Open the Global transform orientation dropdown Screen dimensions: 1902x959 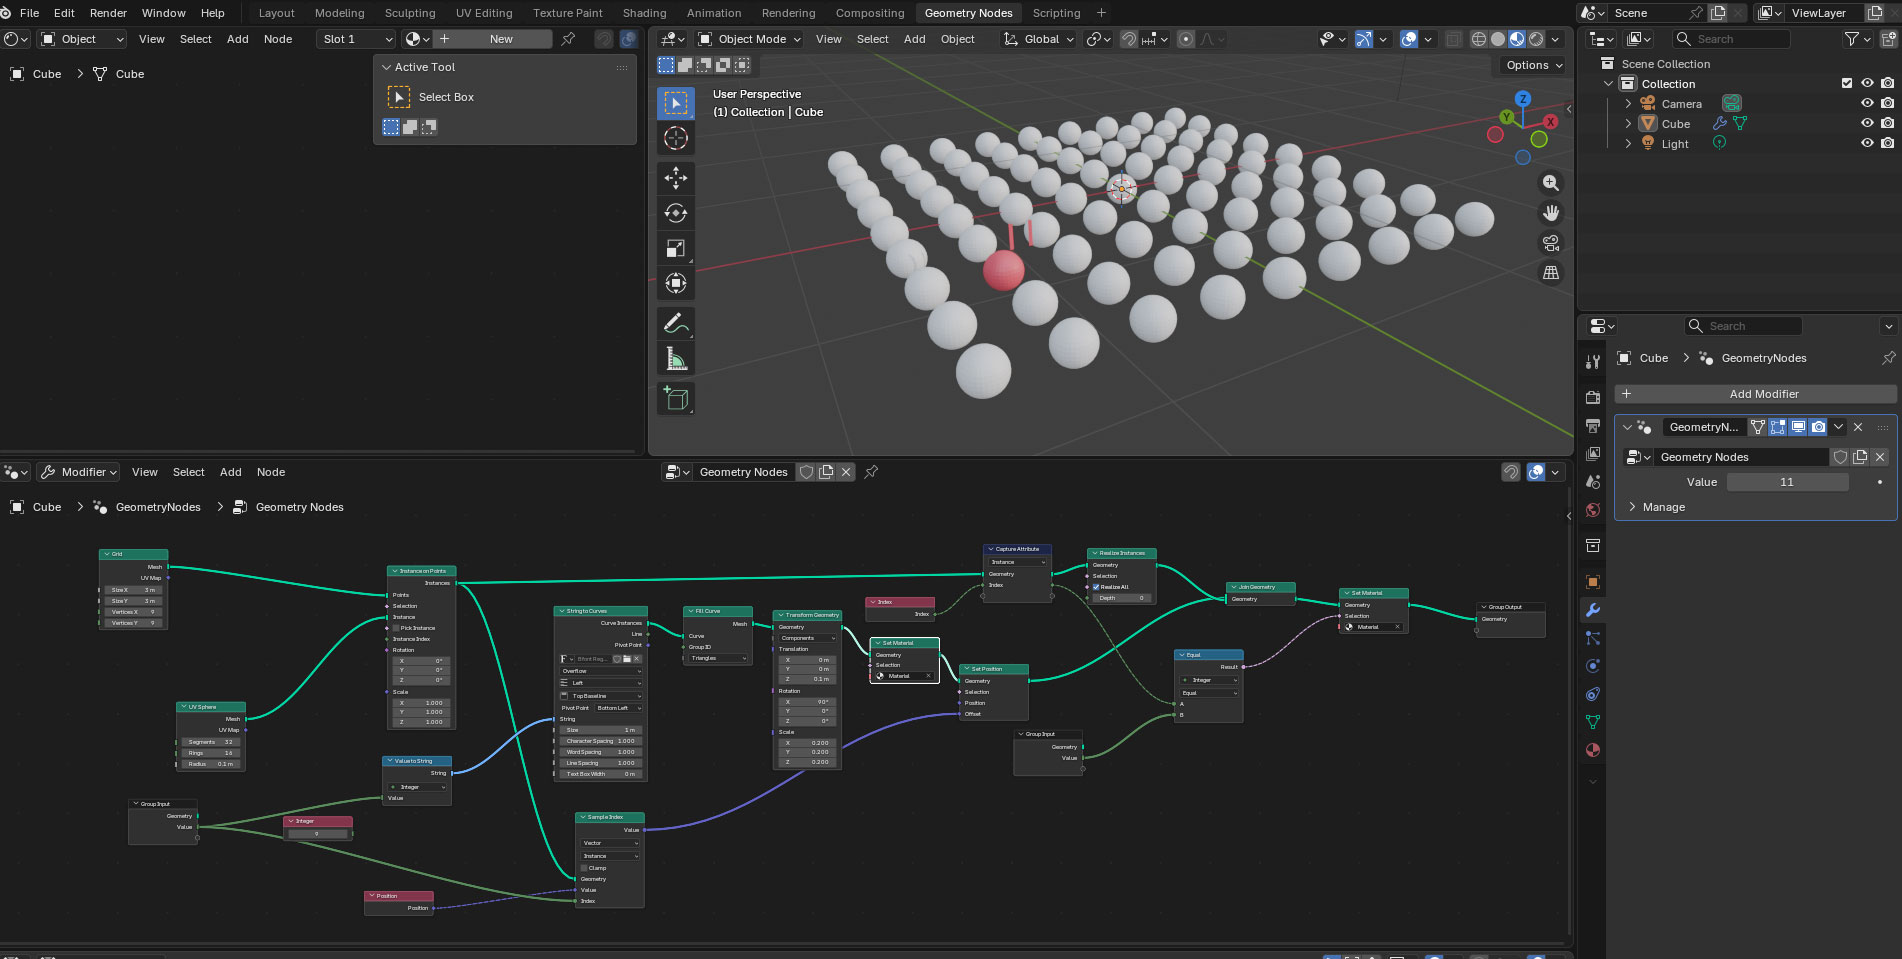coord(1040,39)
